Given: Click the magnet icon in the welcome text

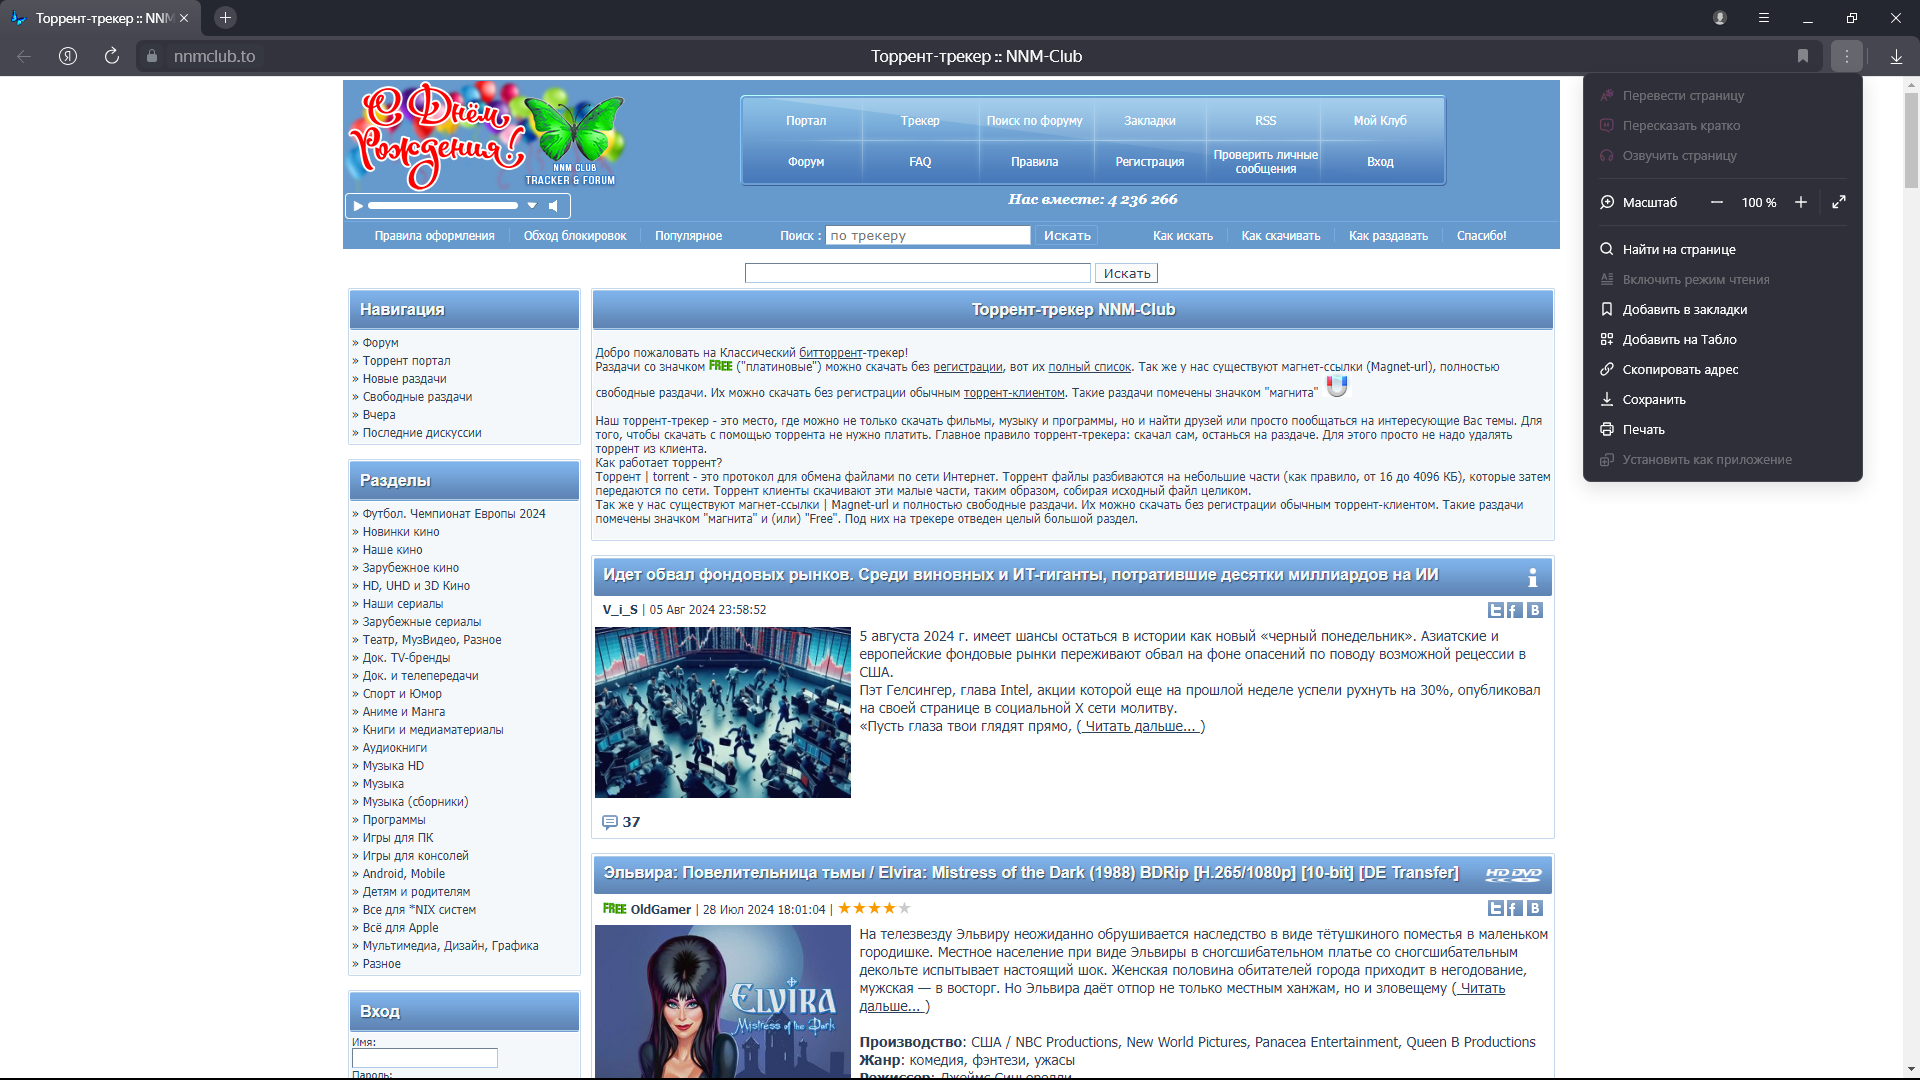Looking at the screenshot, I should [1337, 386].
